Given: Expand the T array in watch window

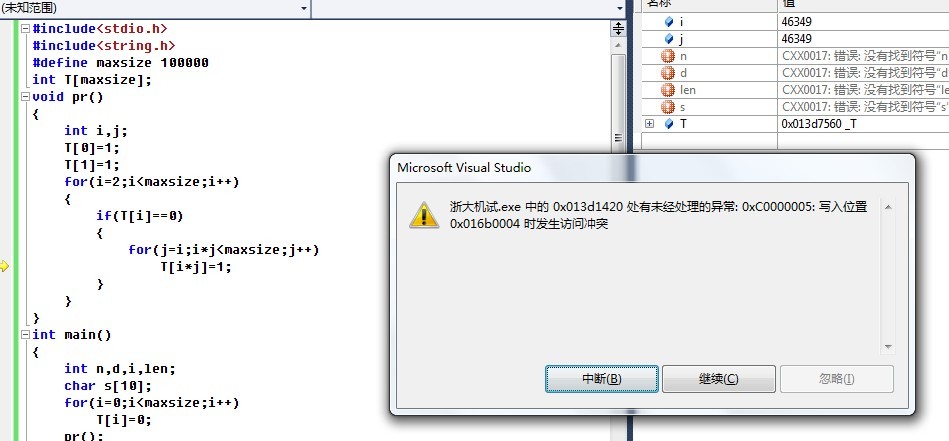Looking at the screenshot, I should click(649, 123).
